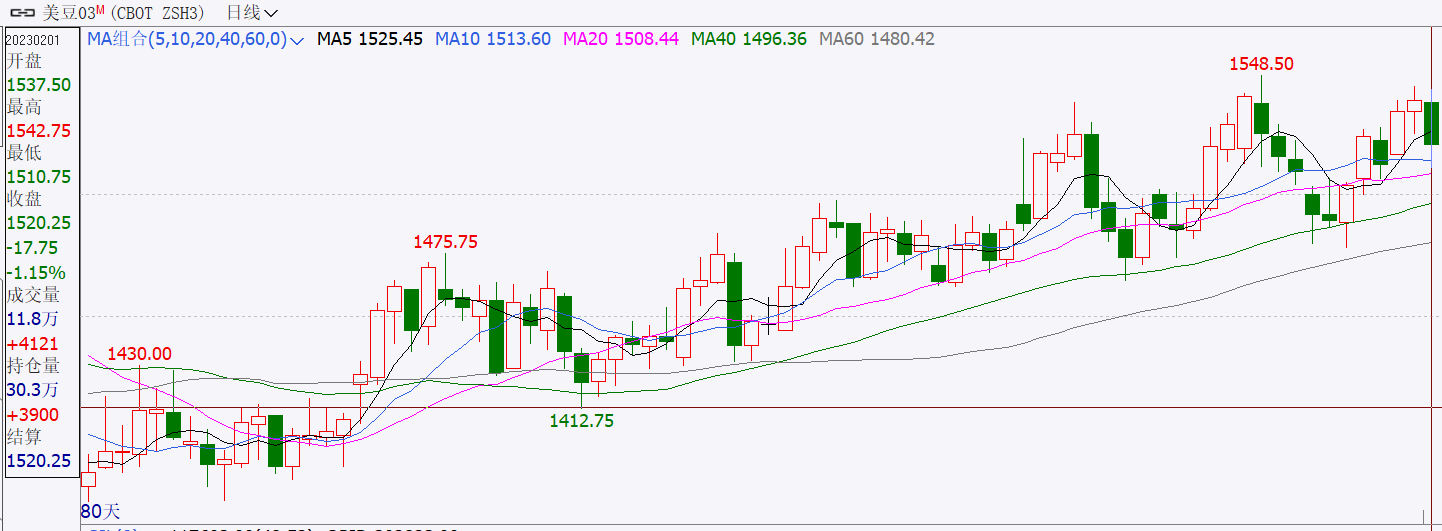
Task: Click the 结算 label
Action: tap(25, 437)
